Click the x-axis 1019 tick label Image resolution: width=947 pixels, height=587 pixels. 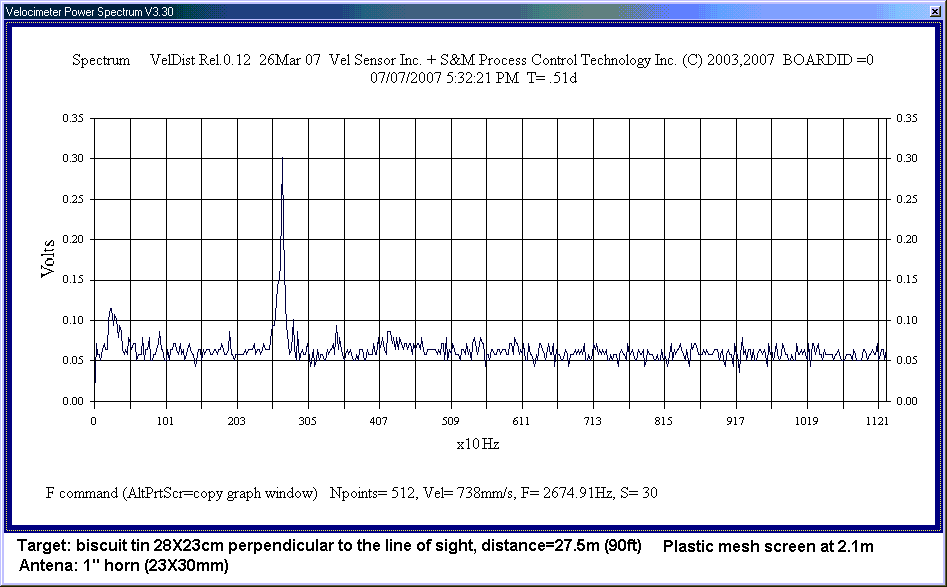806,422
